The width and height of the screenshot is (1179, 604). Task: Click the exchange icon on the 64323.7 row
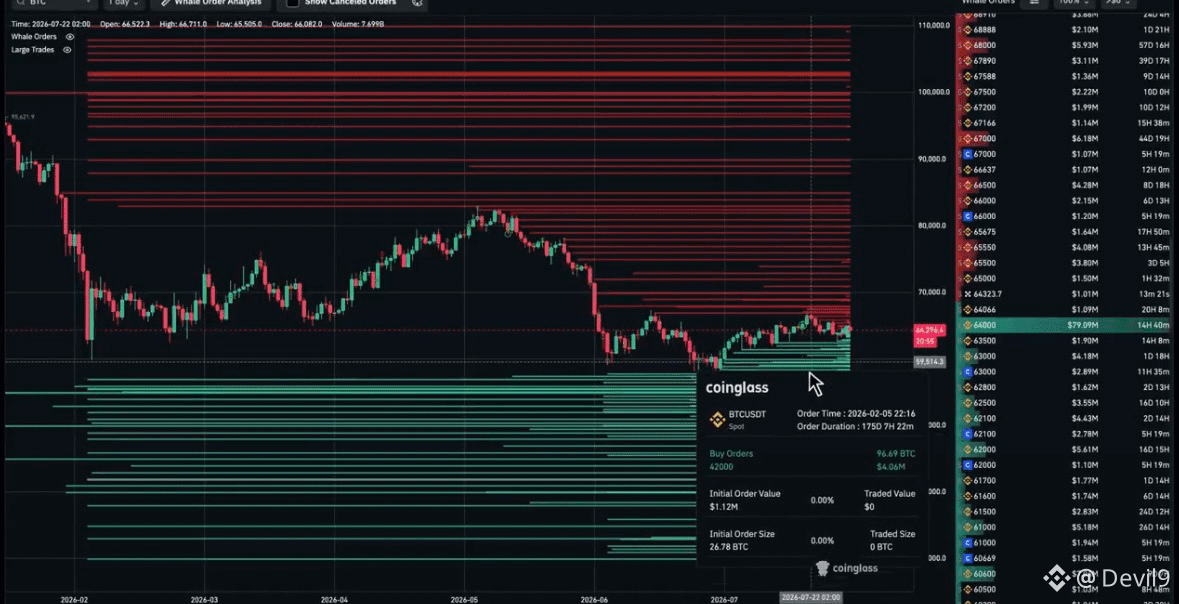pos(968,294)
